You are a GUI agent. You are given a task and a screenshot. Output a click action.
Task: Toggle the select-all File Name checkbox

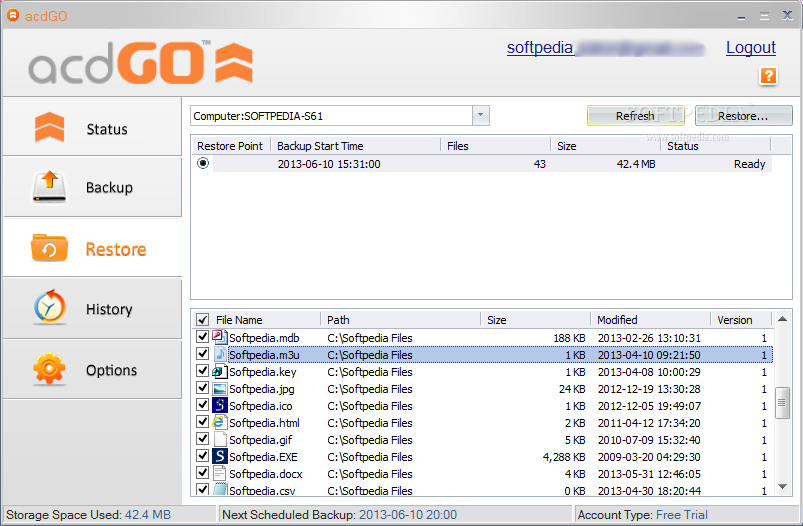(x=202, y=320)
